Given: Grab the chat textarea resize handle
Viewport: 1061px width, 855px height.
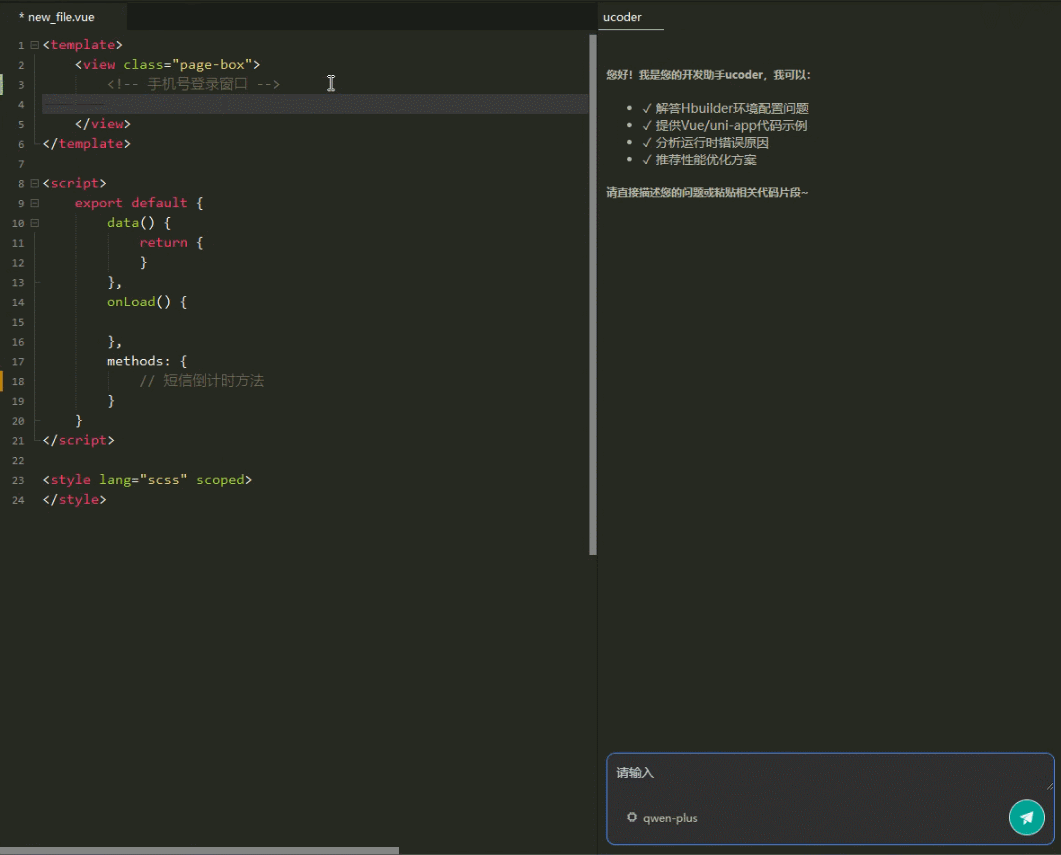Looking at the screenshot, I should (x=1049, y=786).
